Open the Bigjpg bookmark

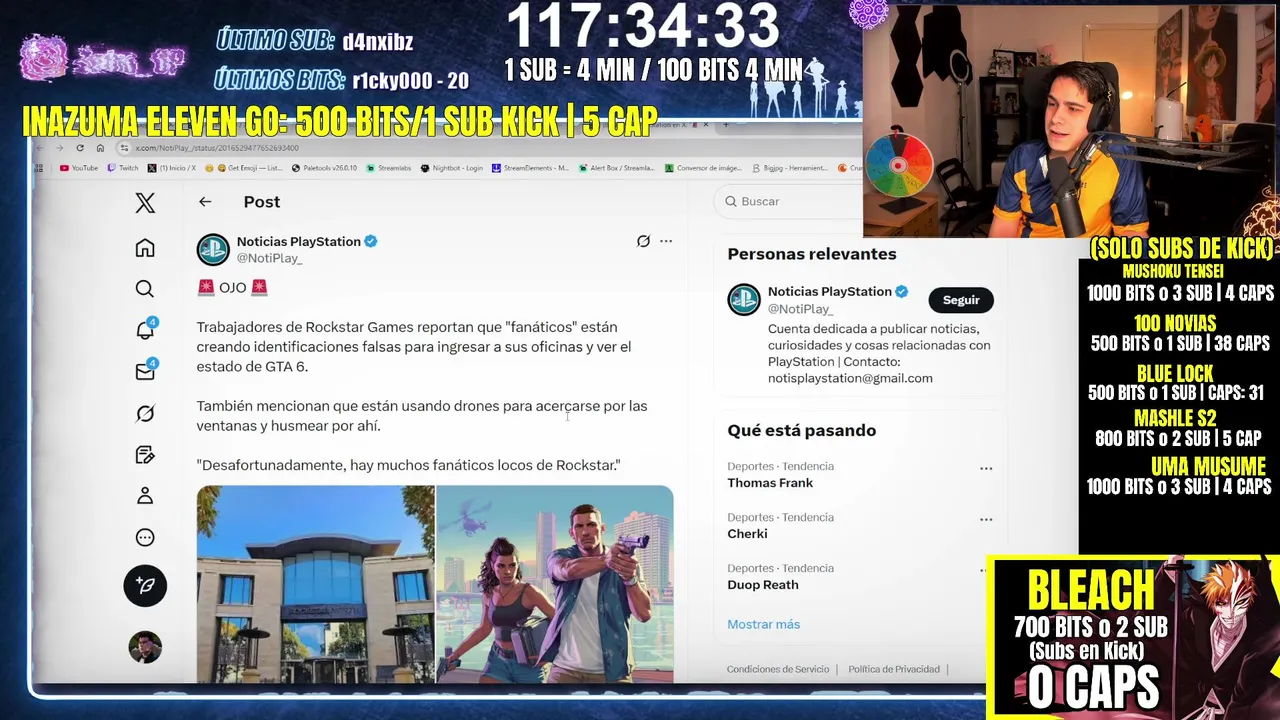[x=789, y=168]
